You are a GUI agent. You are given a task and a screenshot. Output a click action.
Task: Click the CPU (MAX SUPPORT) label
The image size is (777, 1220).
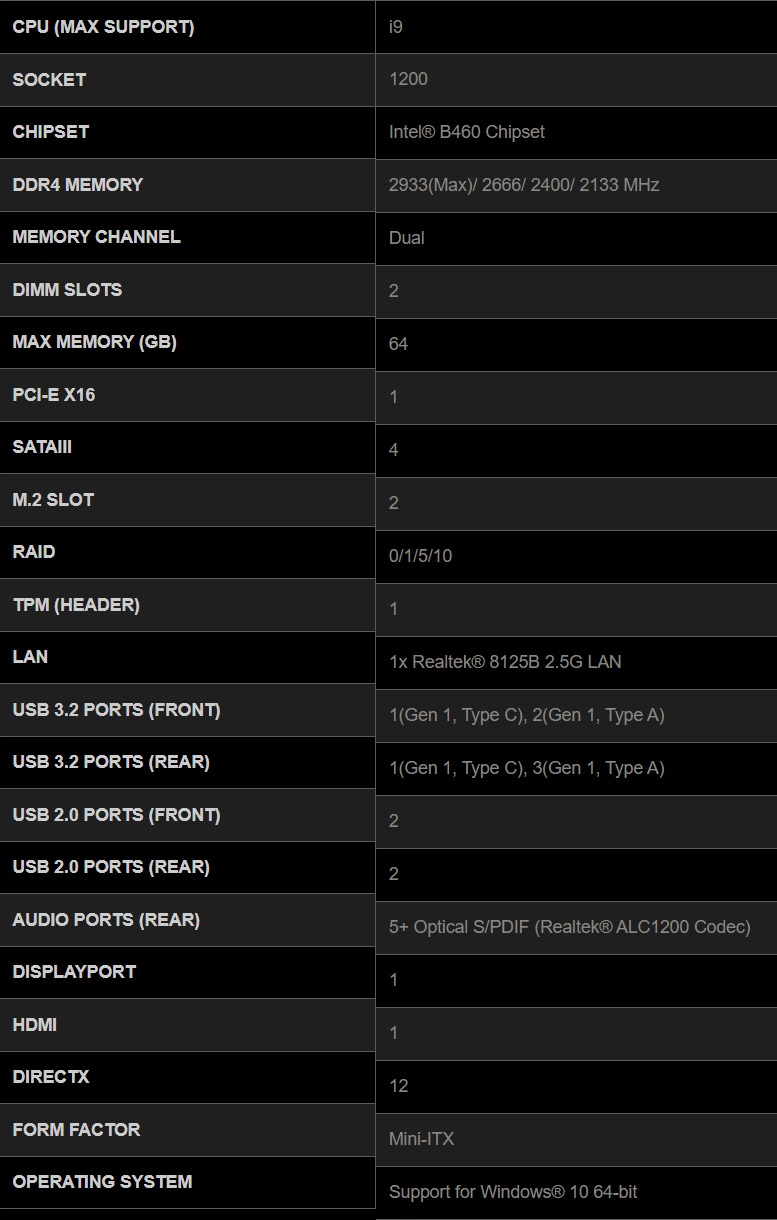(x=103, y=27)
